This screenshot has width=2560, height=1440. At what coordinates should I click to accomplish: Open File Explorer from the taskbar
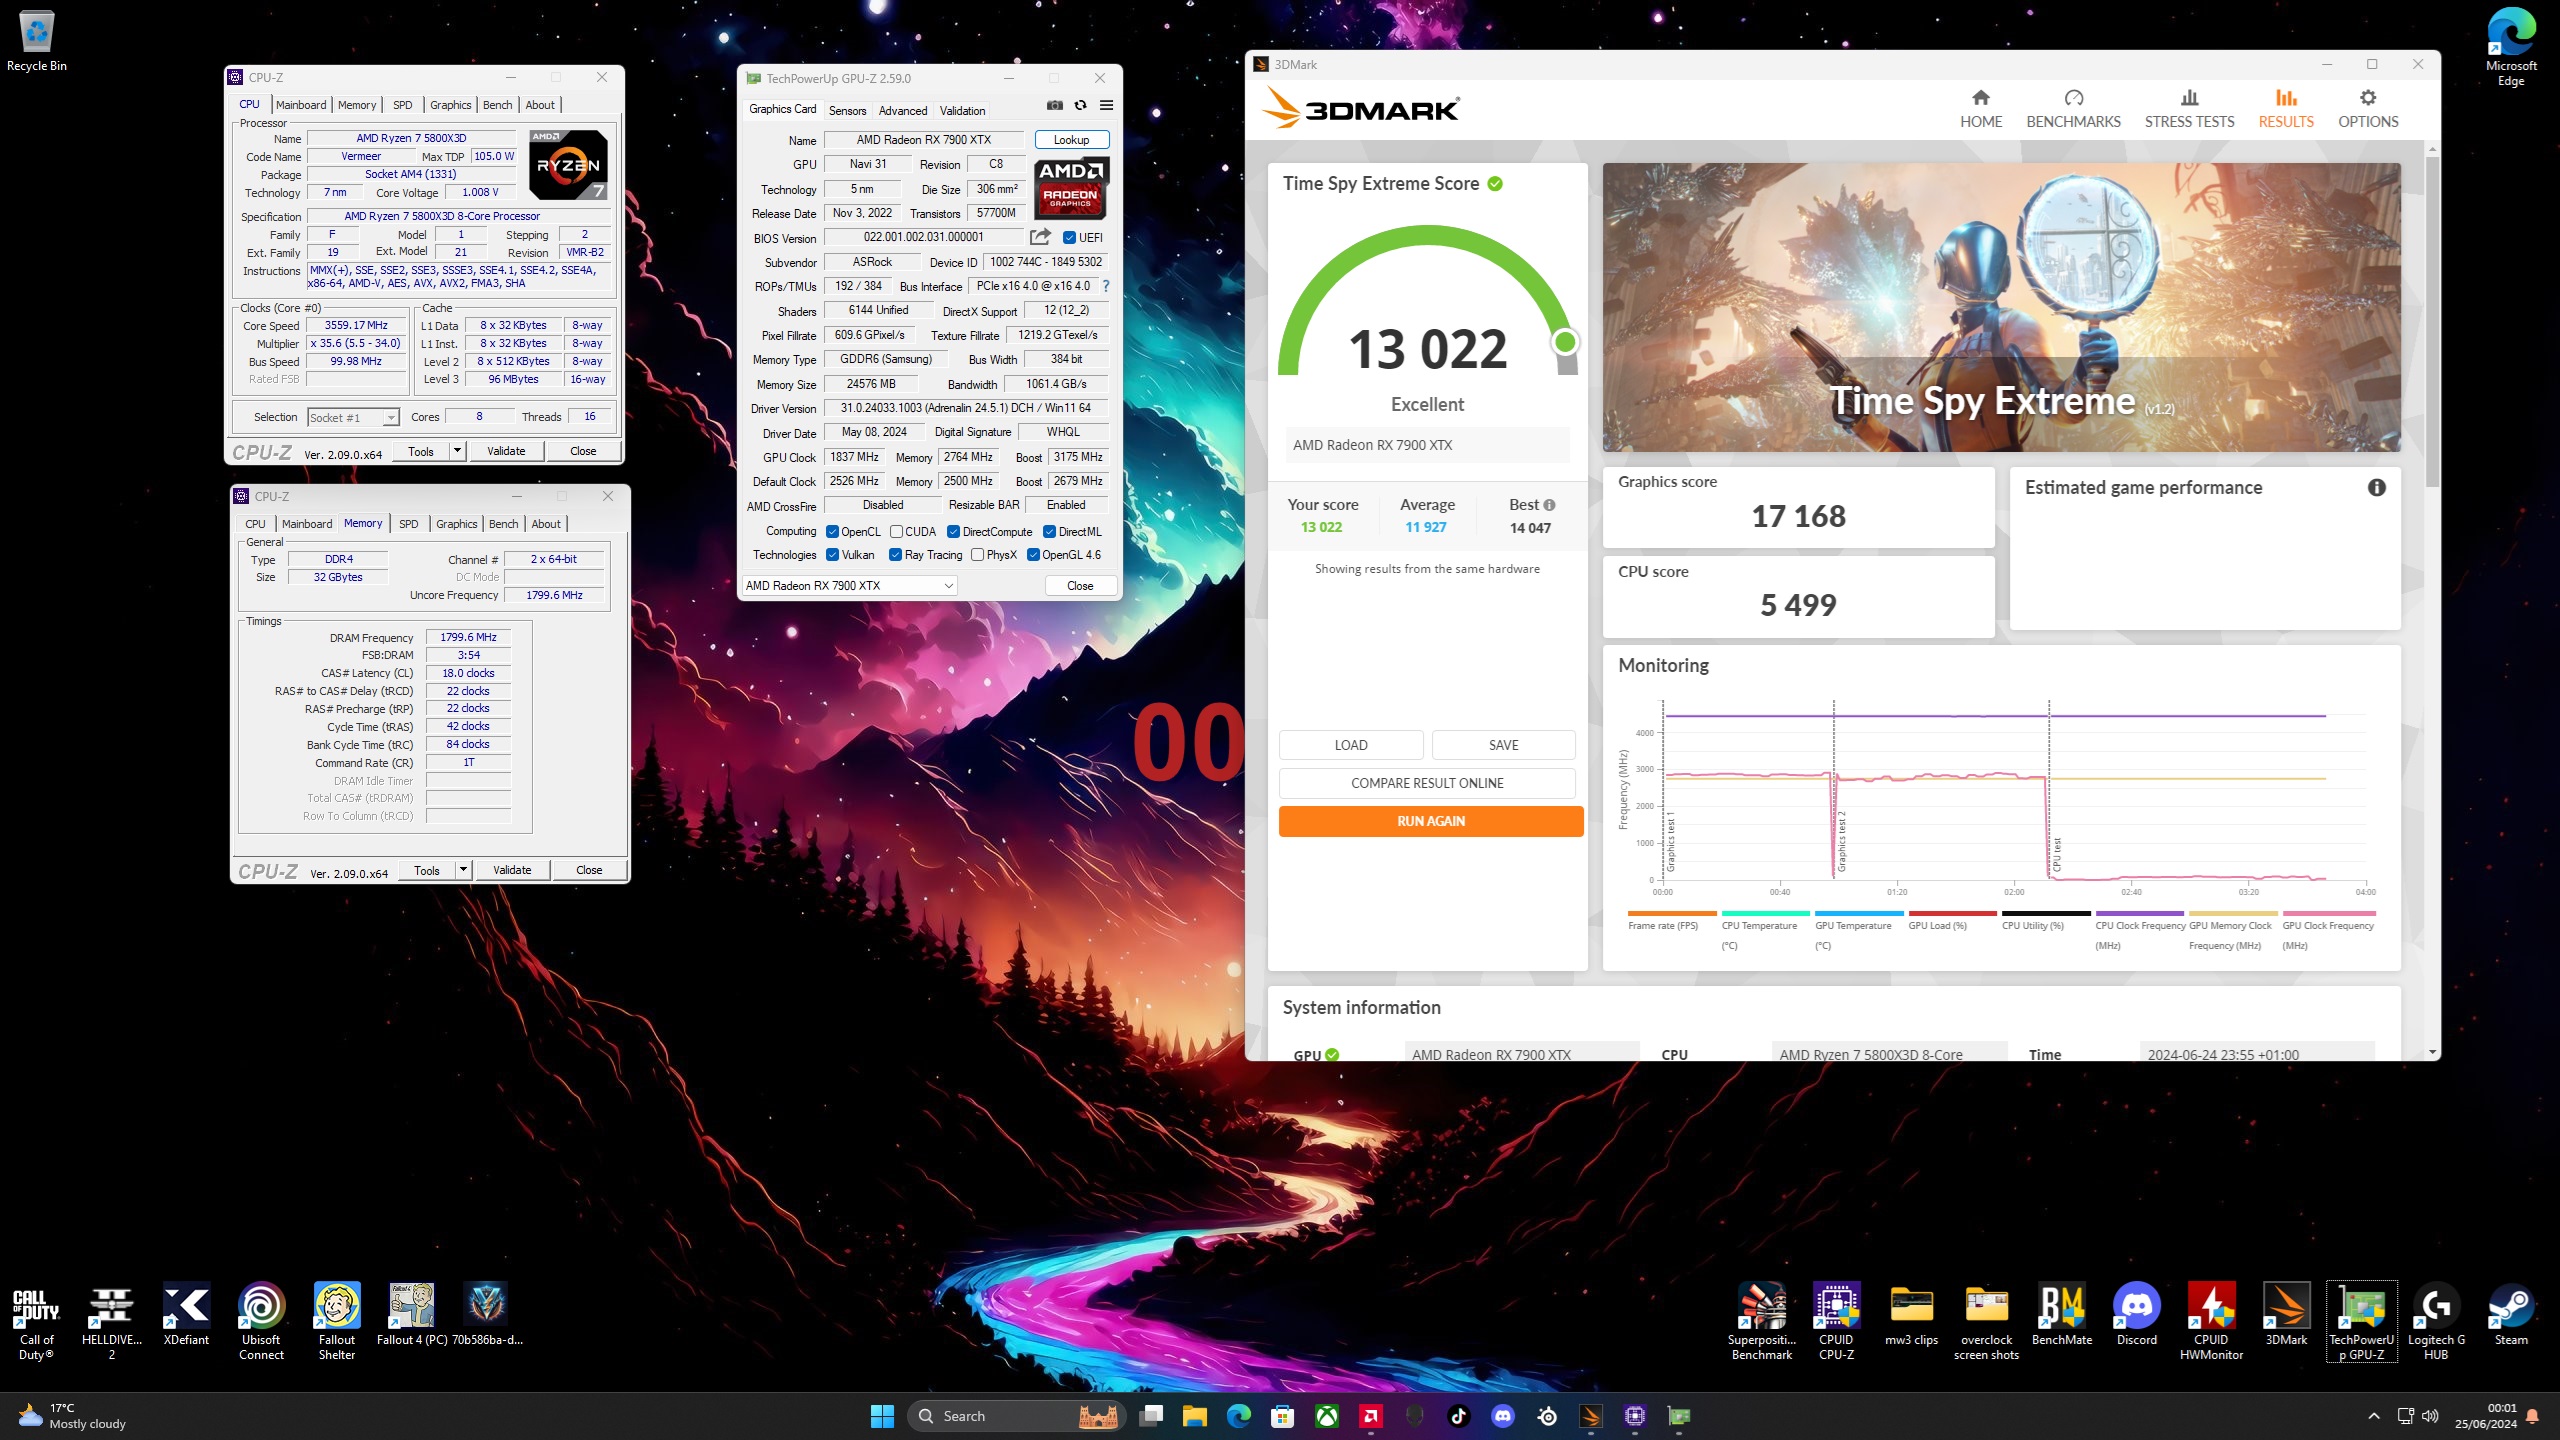[x=1195, y=1416]
